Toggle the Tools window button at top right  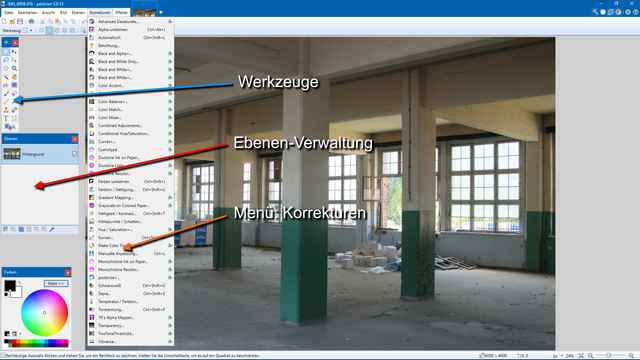595,12
